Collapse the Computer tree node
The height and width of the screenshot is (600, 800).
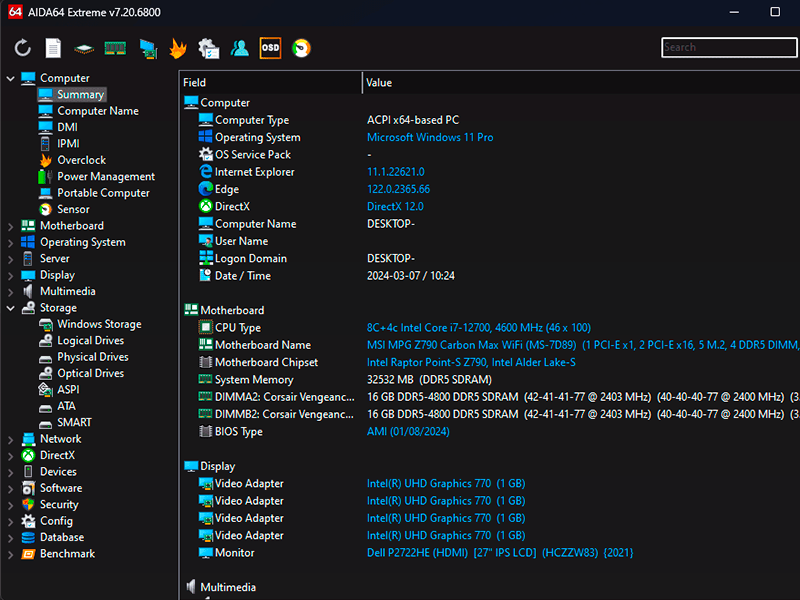[x=11, y=79]
